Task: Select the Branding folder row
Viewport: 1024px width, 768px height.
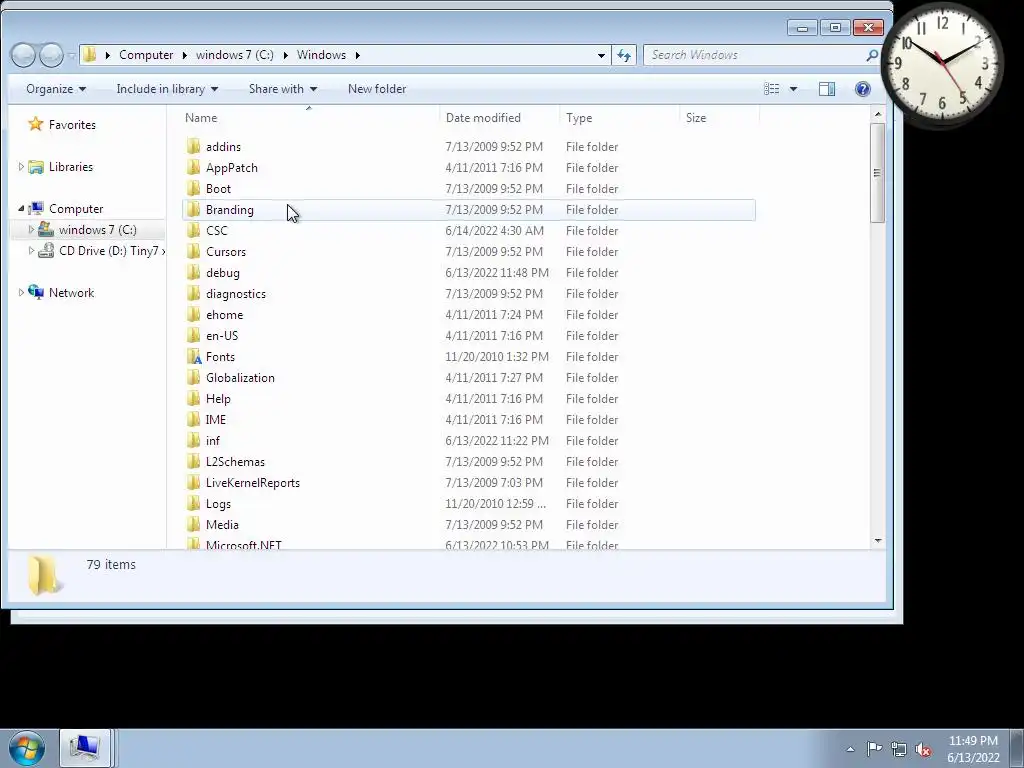Action: point(468,210)
